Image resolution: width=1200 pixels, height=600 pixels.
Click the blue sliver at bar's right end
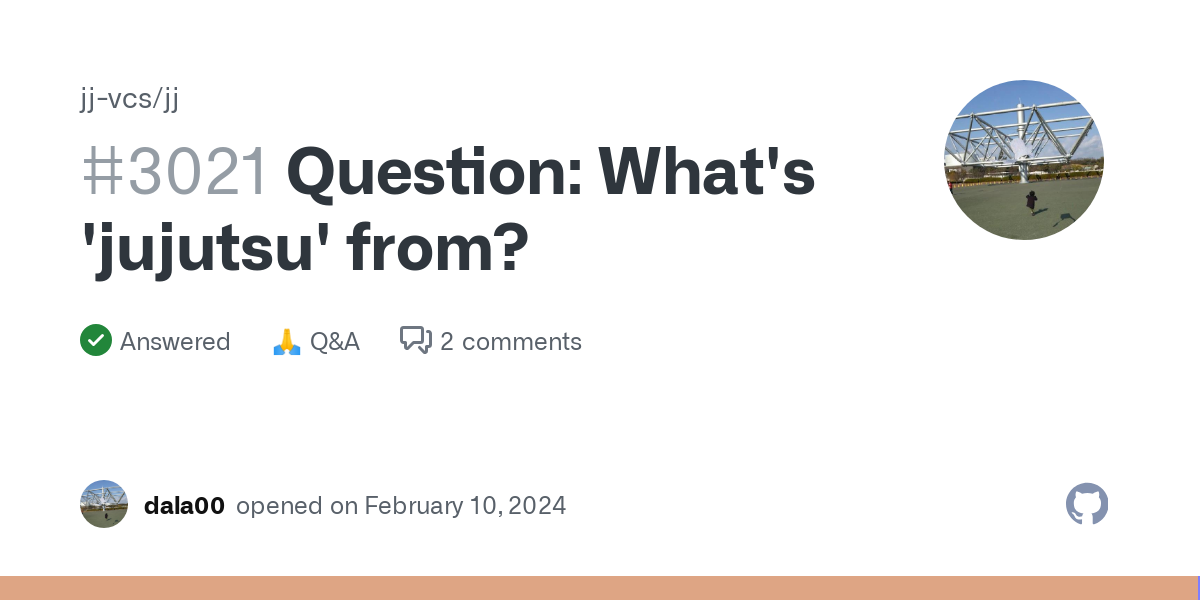pos(1198,588)
